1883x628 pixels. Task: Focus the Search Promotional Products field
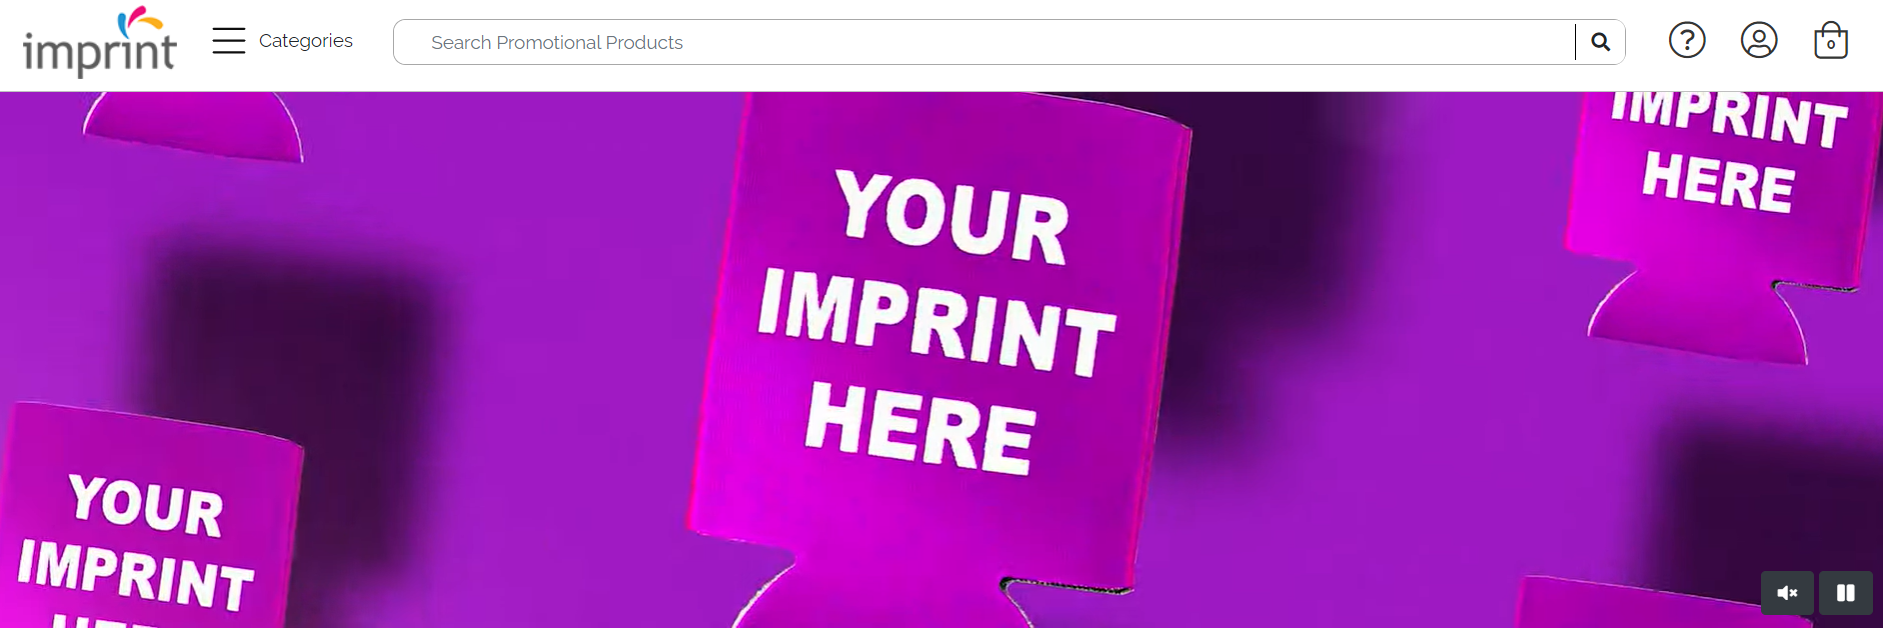984,42
